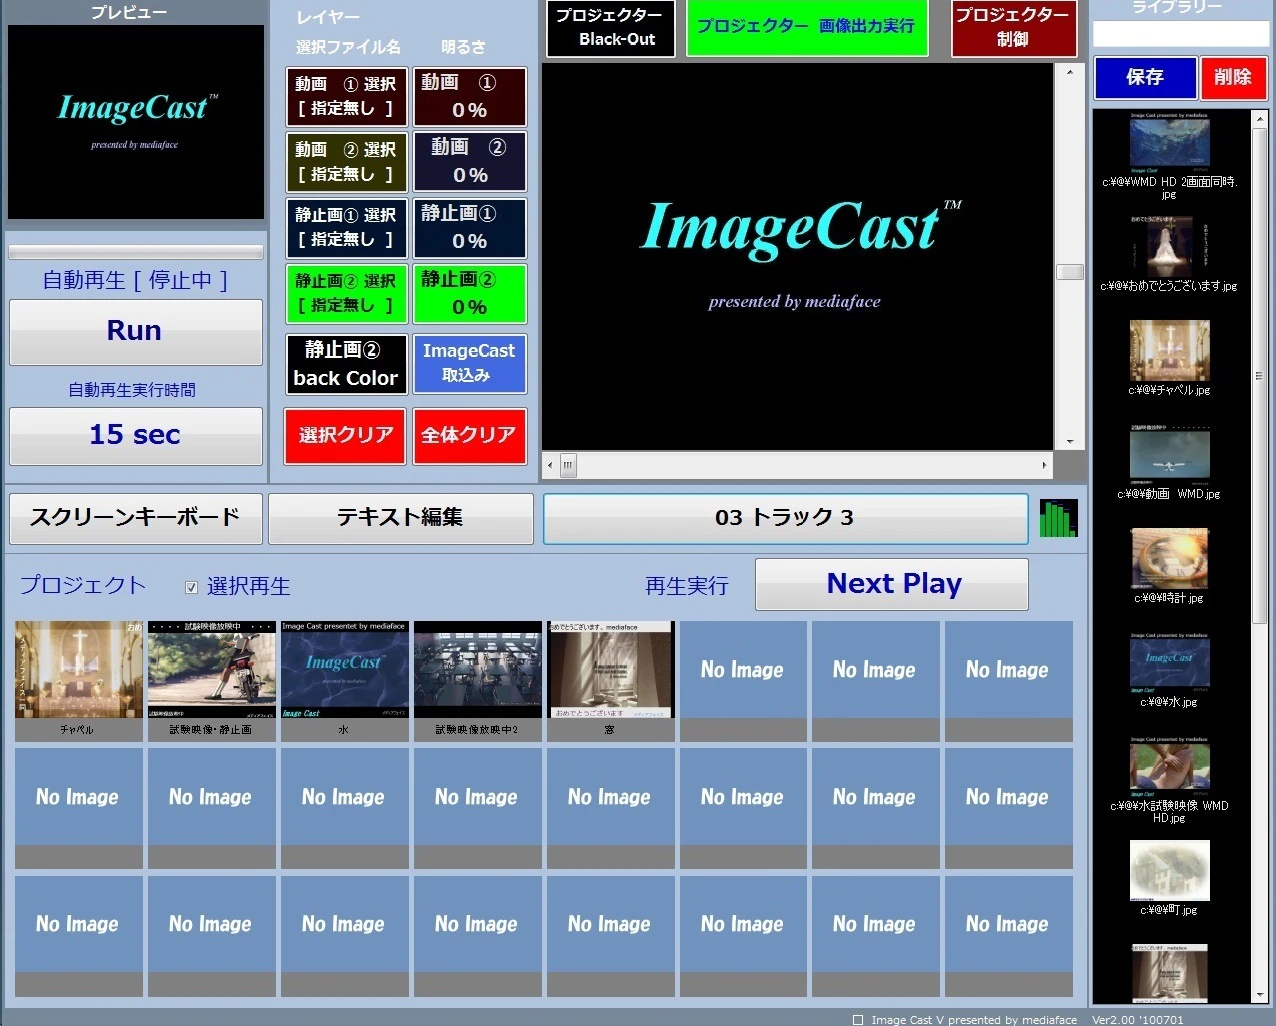Click main preview vertical scrollbar thumb
Image resolution: width=1276 pixels, height=1026 pixels.
pyautogui.click(x=1070, y=272)
